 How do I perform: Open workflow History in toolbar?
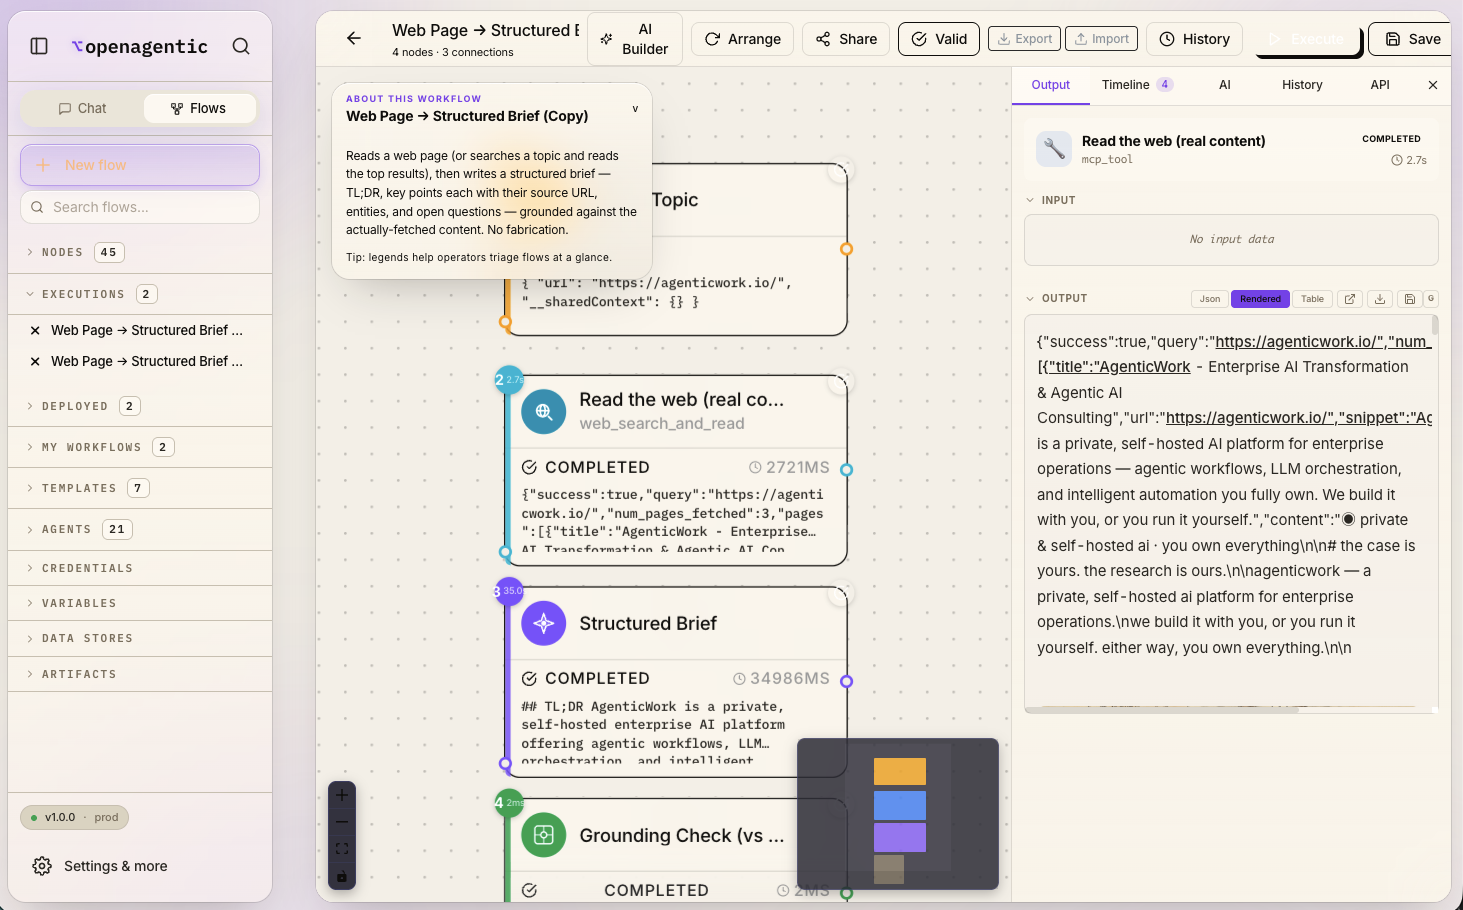[1195, 39]
